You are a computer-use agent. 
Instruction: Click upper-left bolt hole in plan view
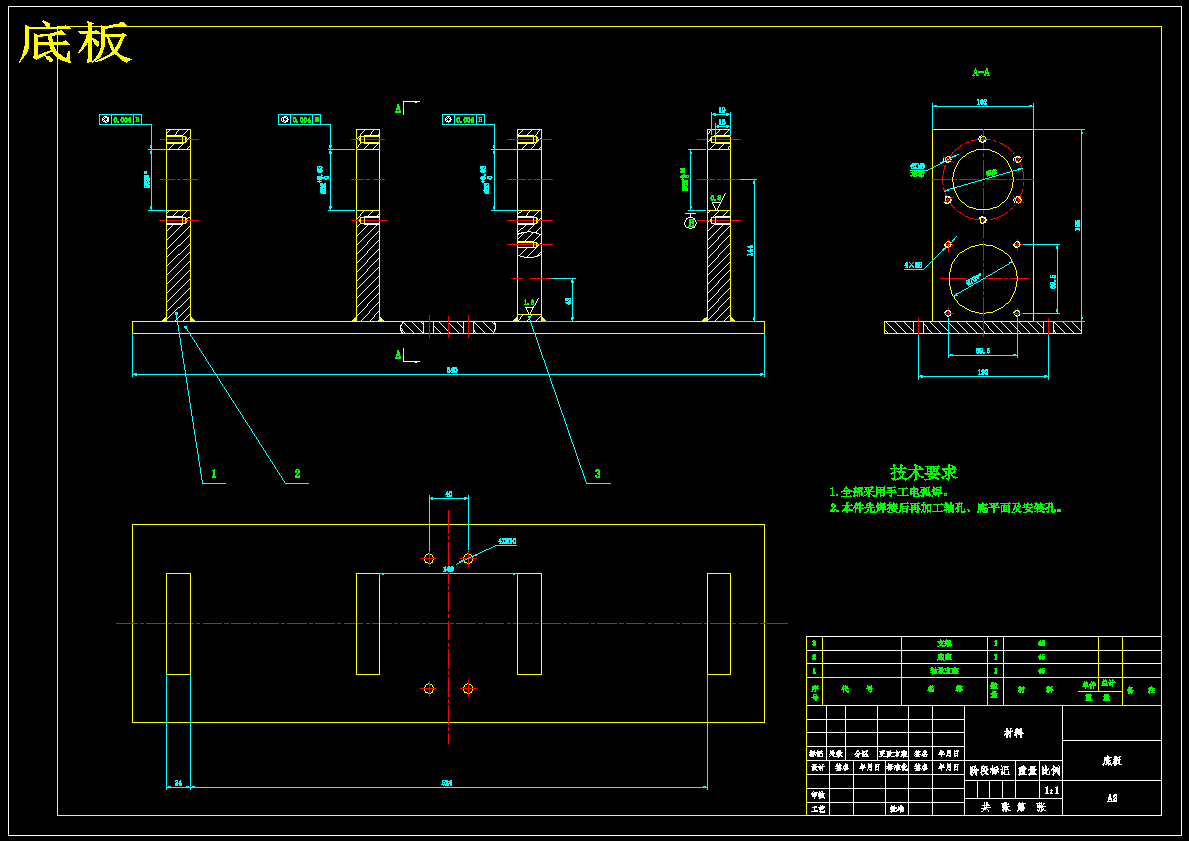pyautogui.click(x=428, y=559)
